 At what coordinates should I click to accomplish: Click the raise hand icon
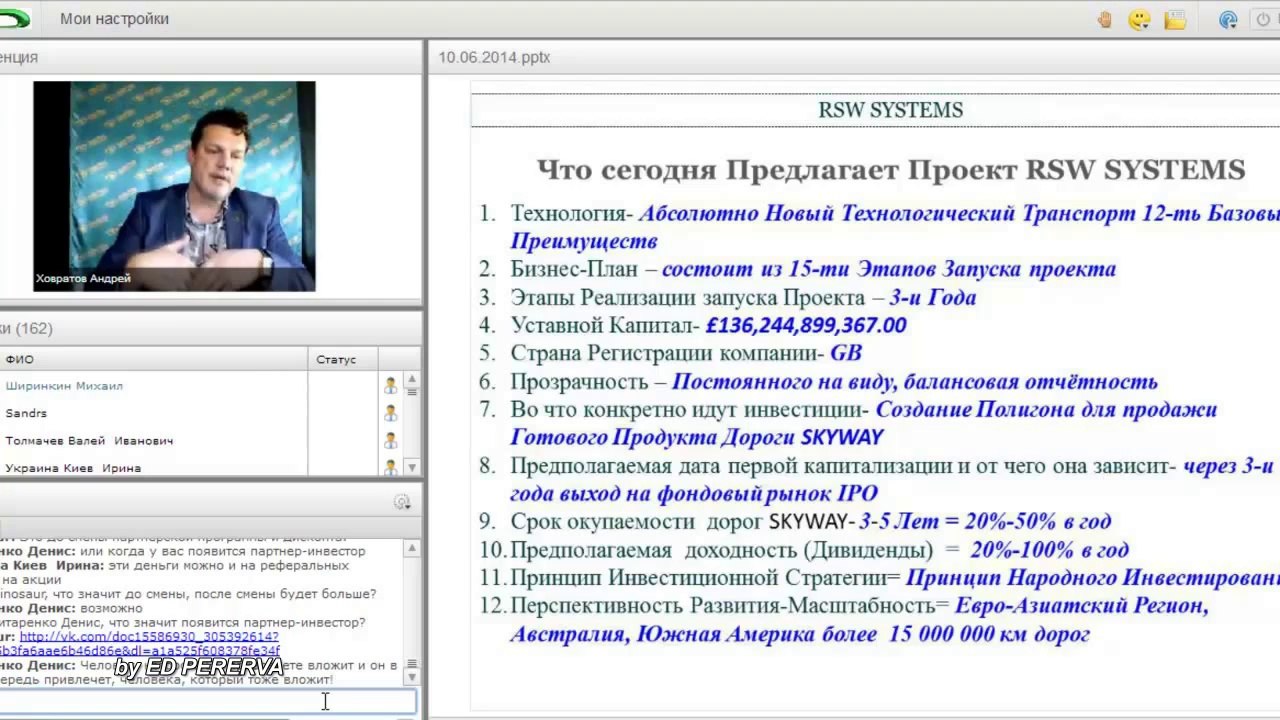[1105, 19]
